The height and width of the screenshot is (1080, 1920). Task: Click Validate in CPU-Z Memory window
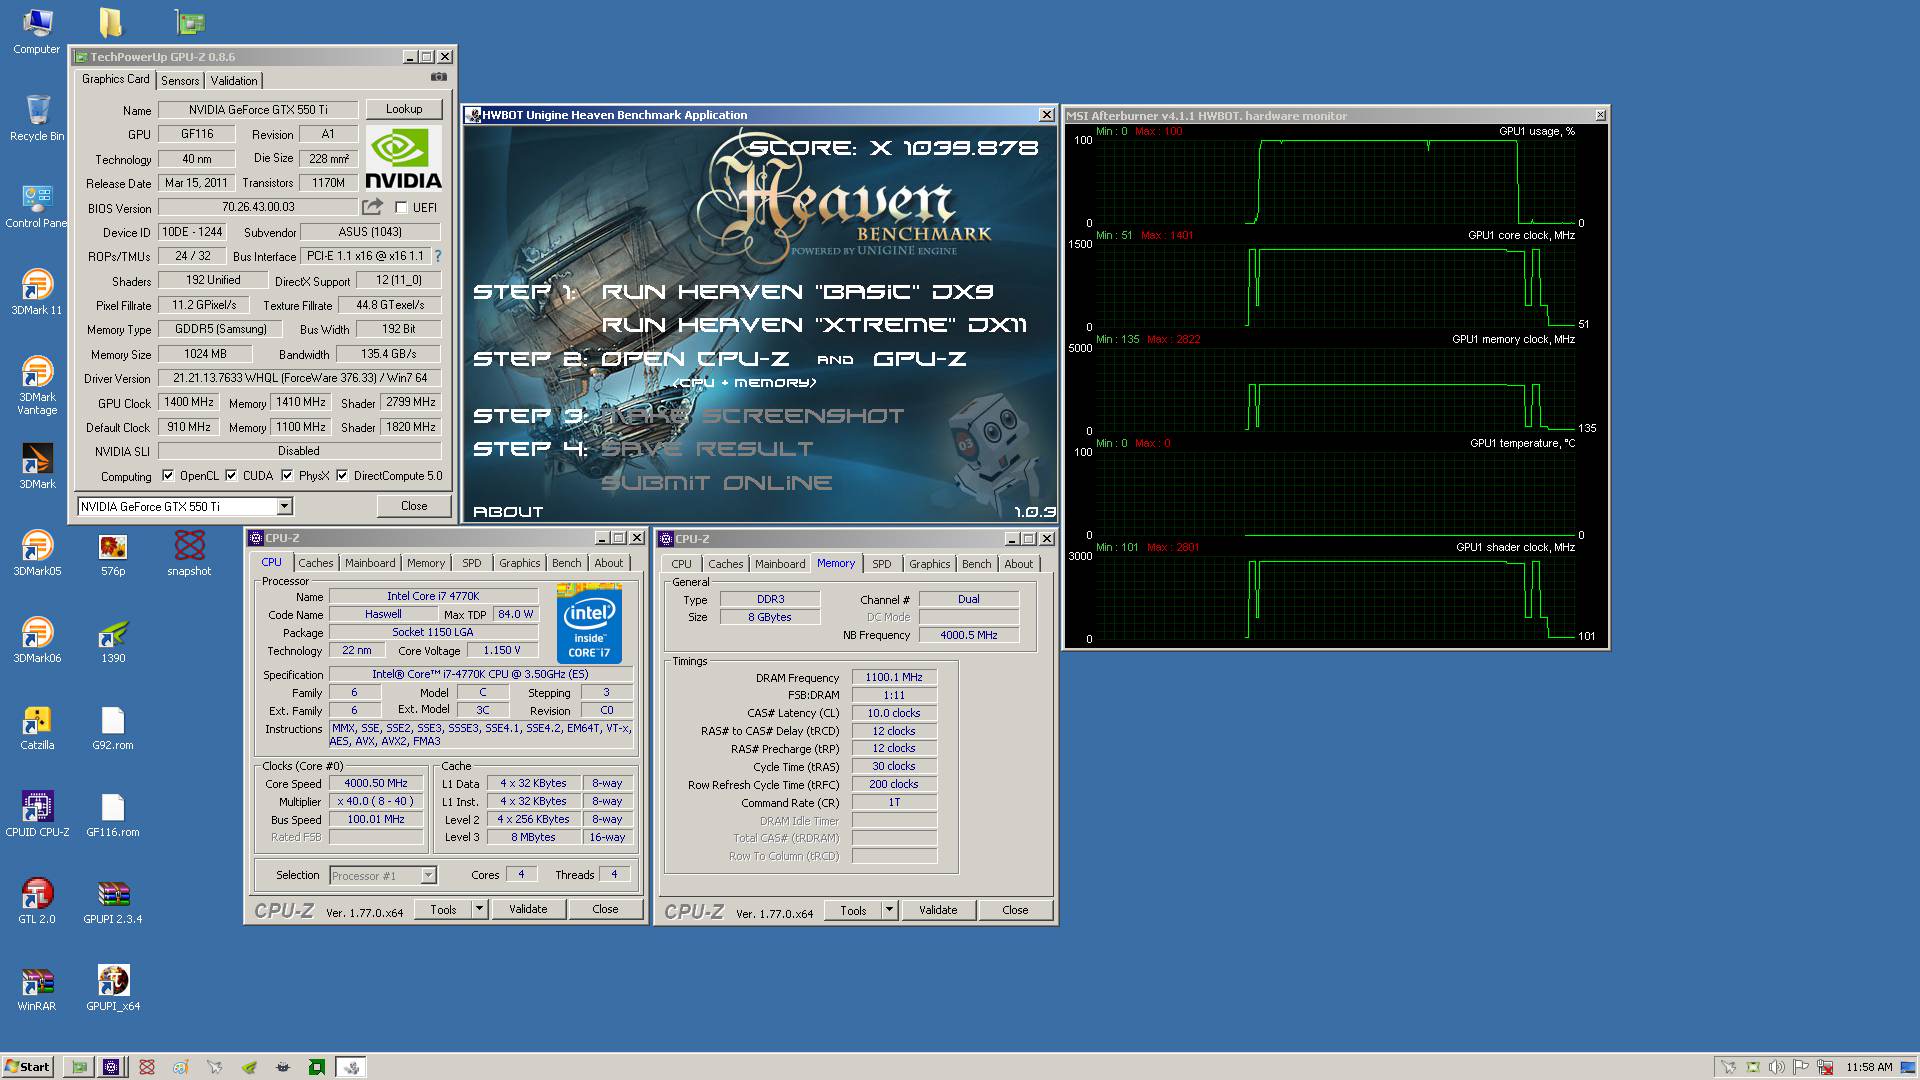coord(938,910)
